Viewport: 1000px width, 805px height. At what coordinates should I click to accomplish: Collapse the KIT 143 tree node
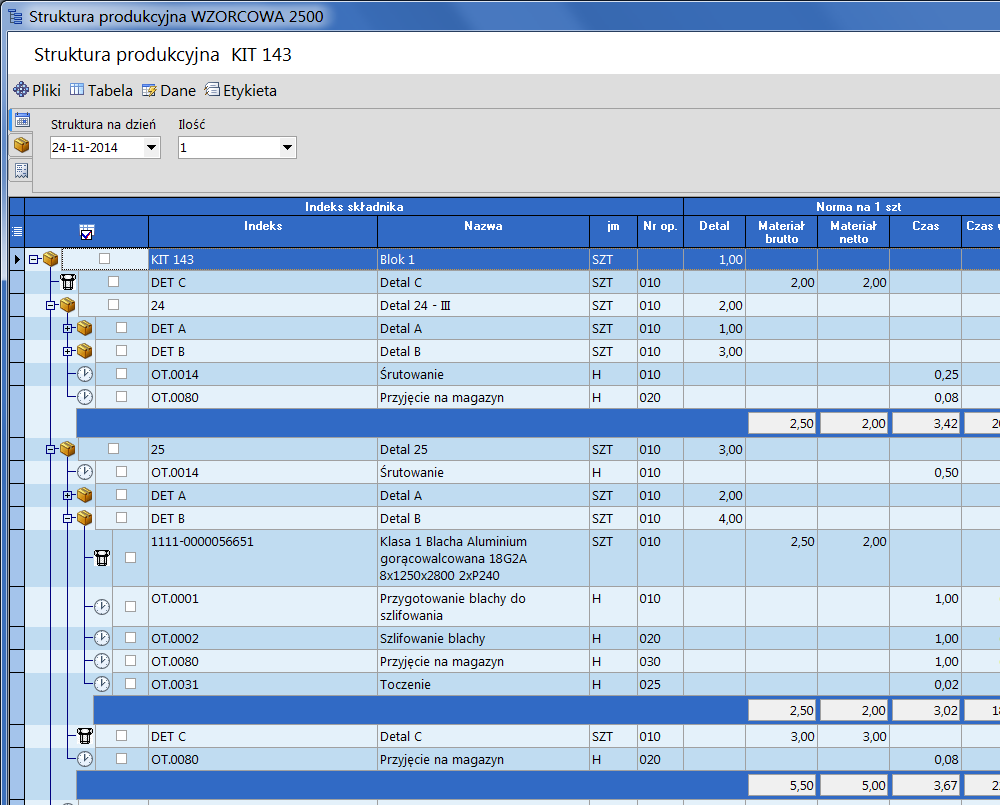coord(34,260)
